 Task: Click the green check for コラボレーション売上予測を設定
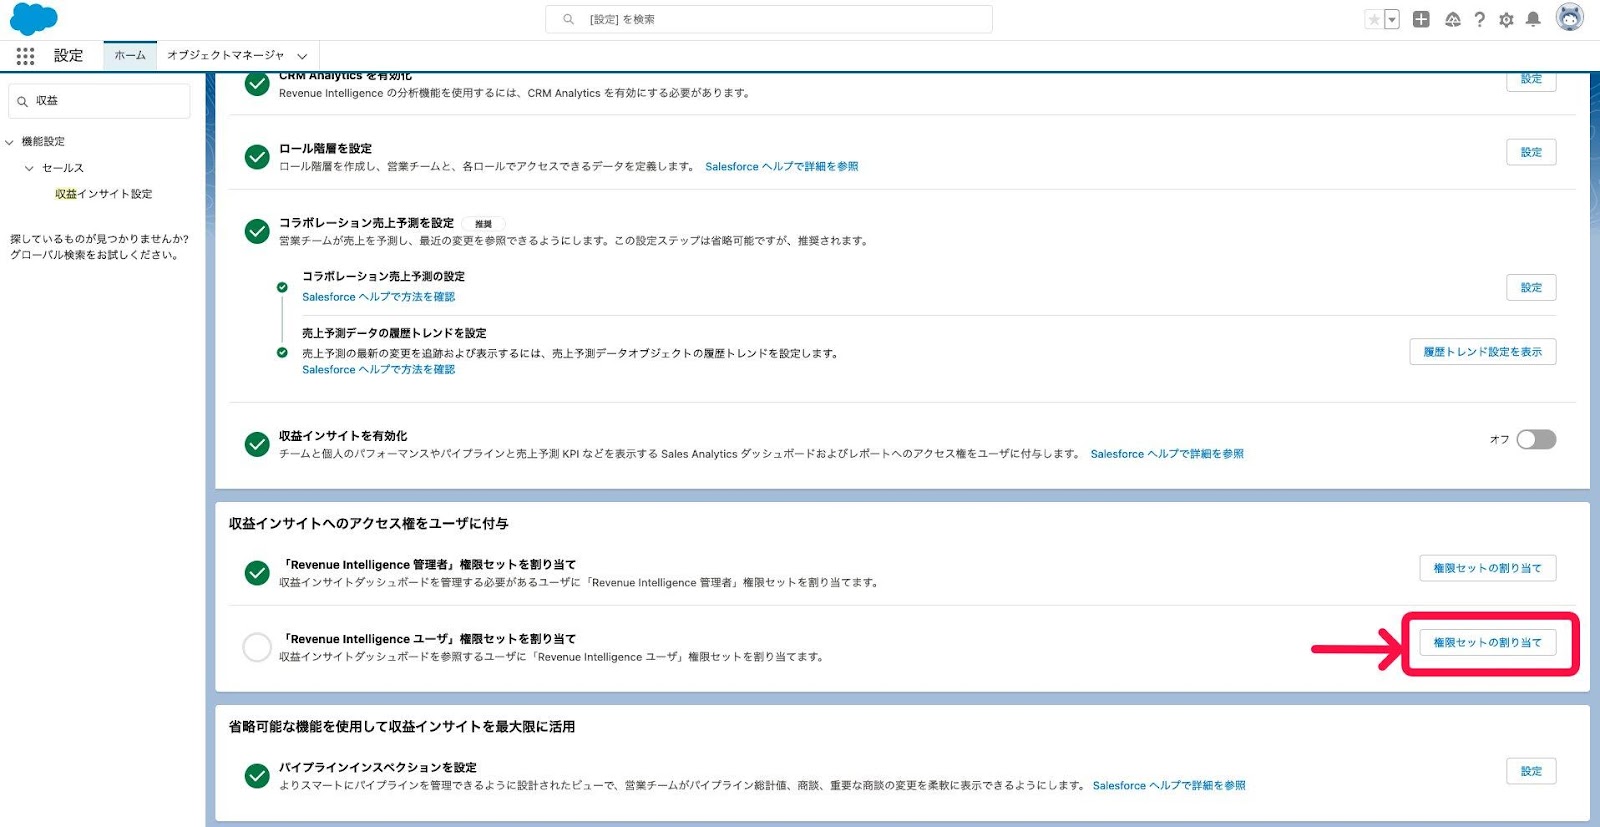pos(257,231)
